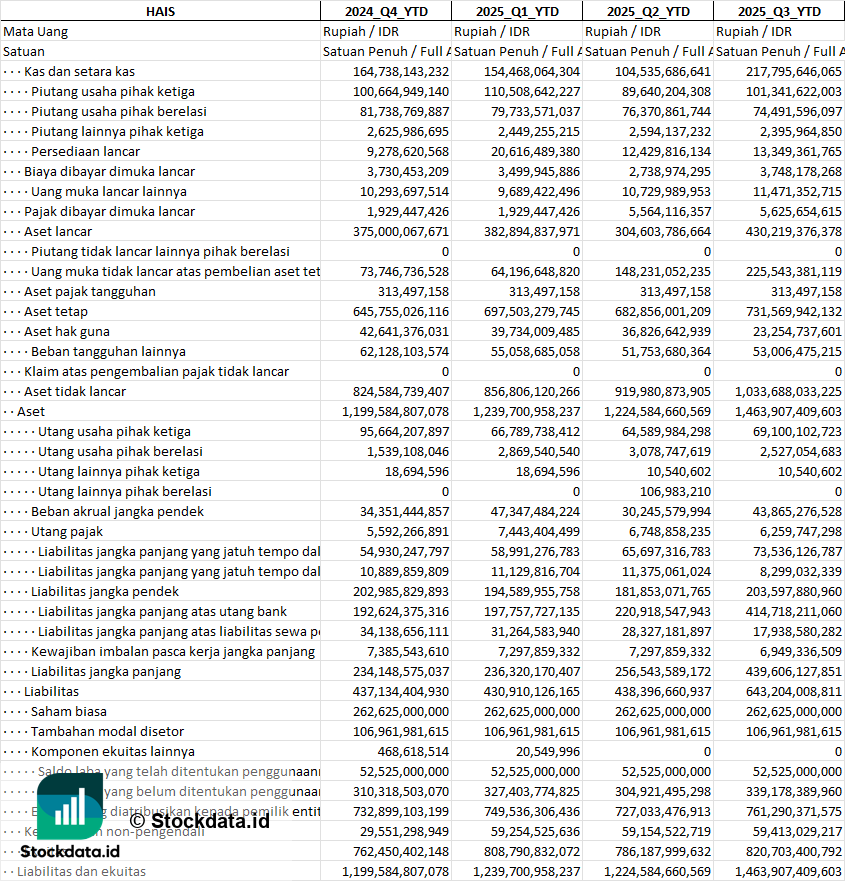This screenshot has height=881, width=845.
Task: Select Tambahan modal disetor label
Action: (x=107, y=732)
